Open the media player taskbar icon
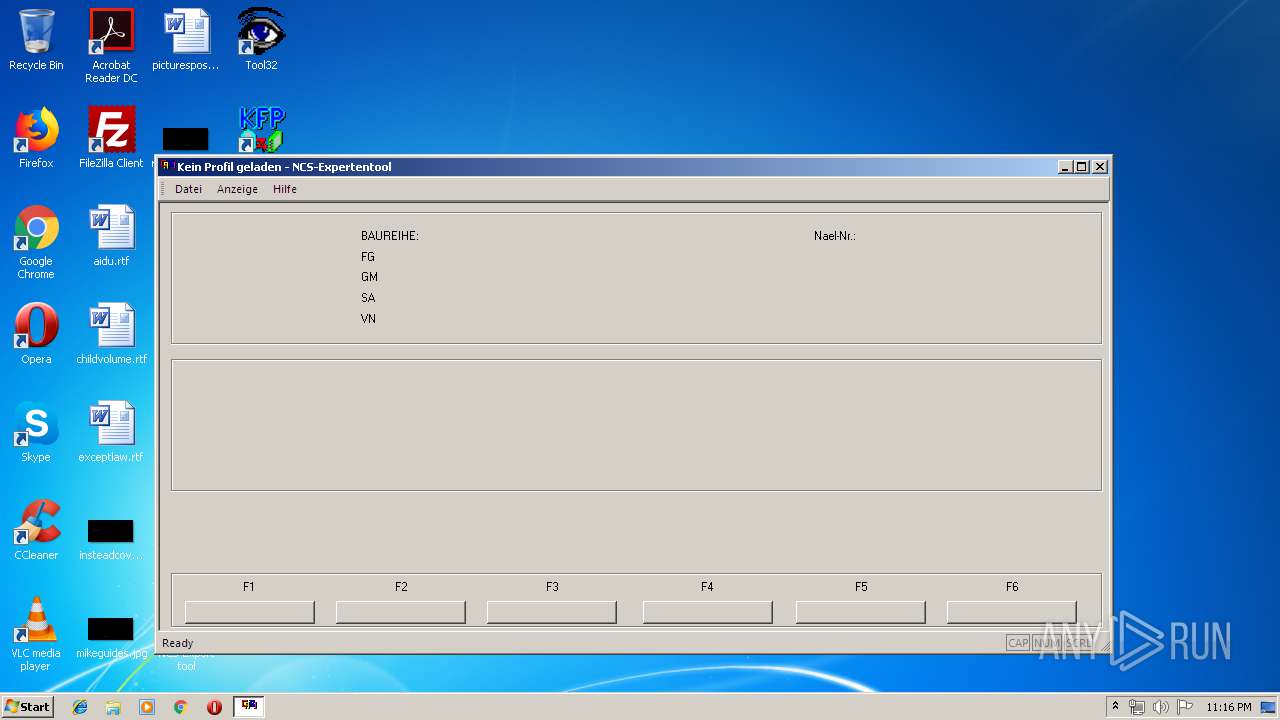 point(147,707)
